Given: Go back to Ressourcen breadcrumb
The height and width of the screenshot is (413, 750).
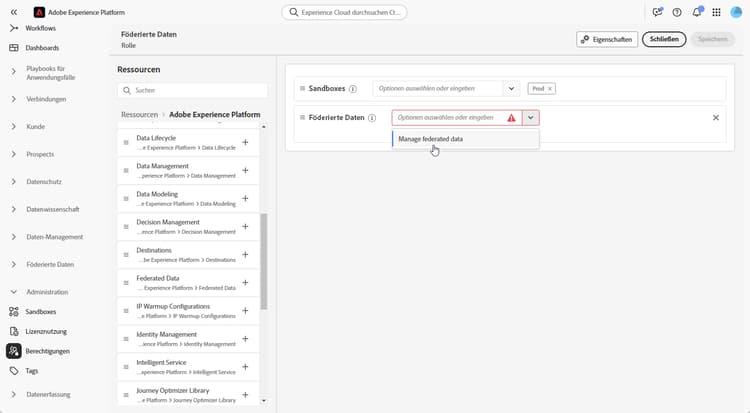Looking at the screenshot, I should click(139, 114).
